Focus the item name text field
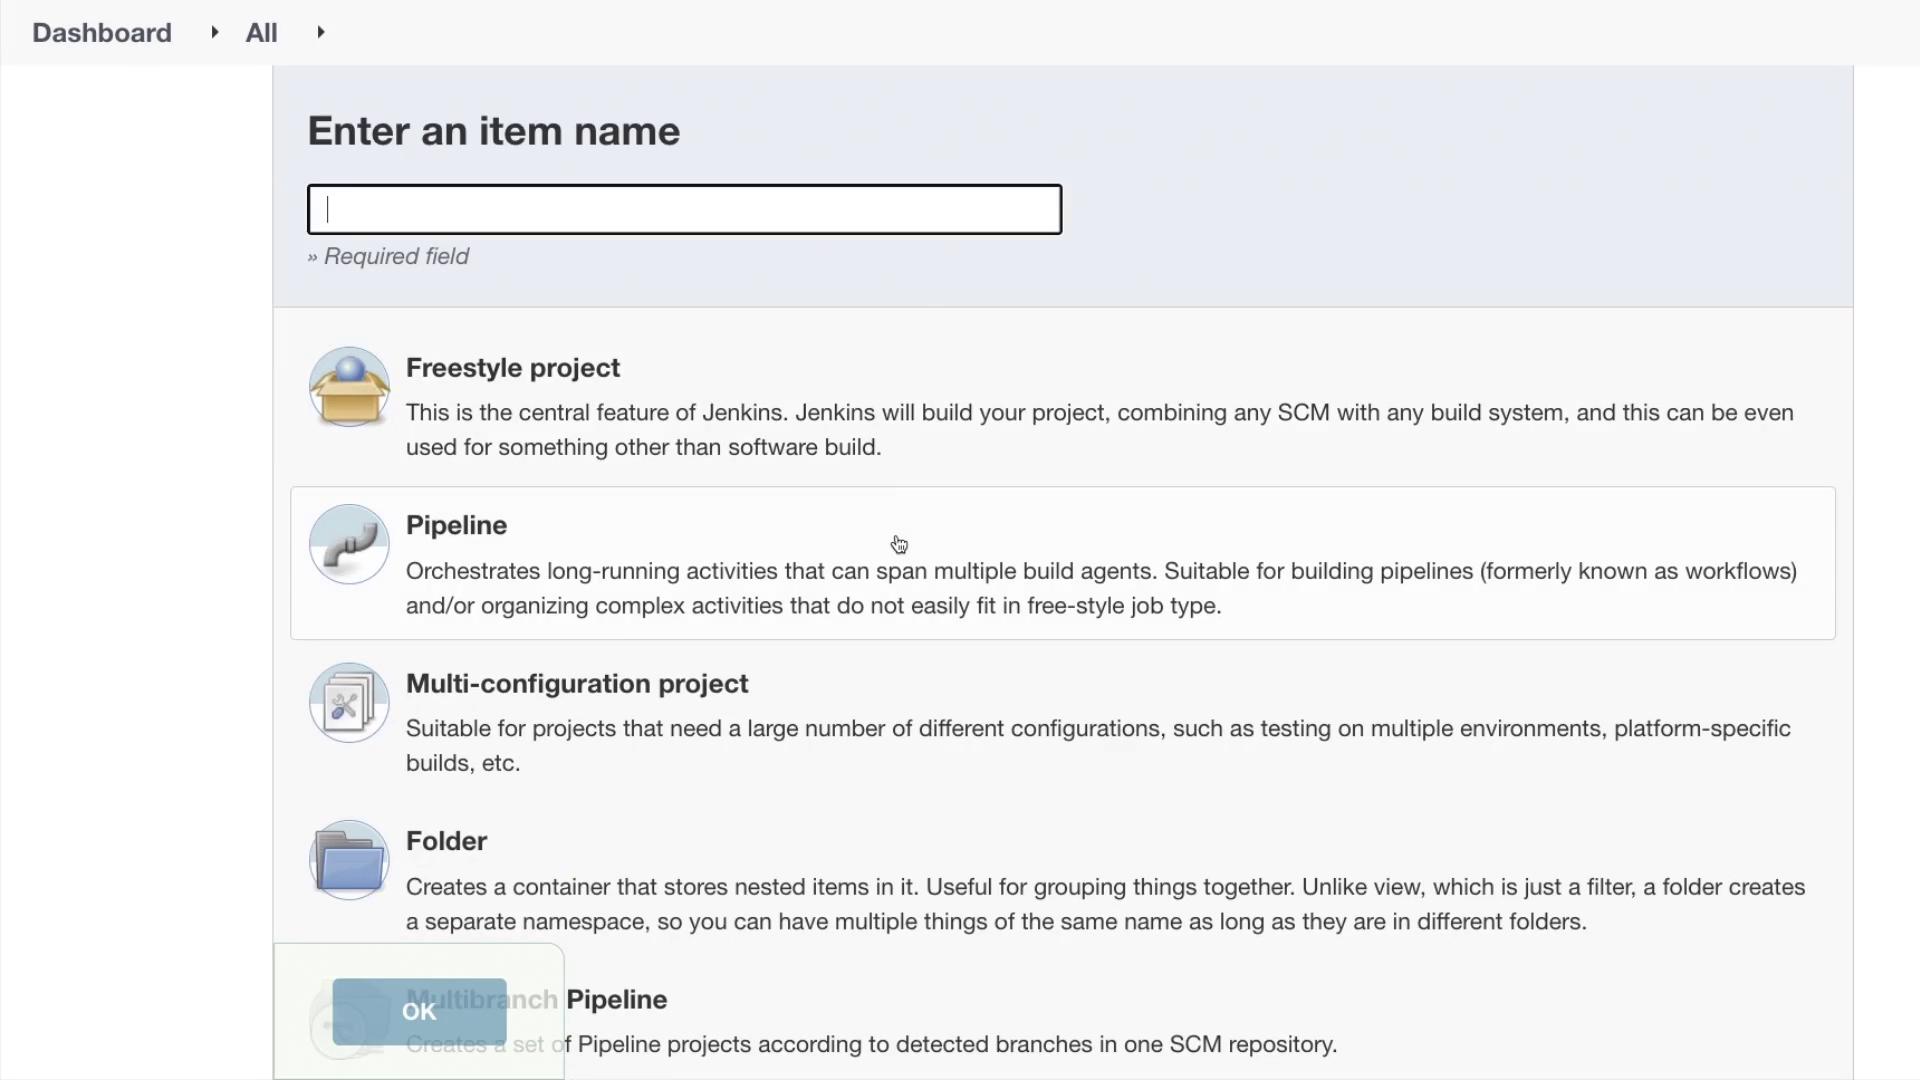The image size is (1920, 1080). click(684, 210)
